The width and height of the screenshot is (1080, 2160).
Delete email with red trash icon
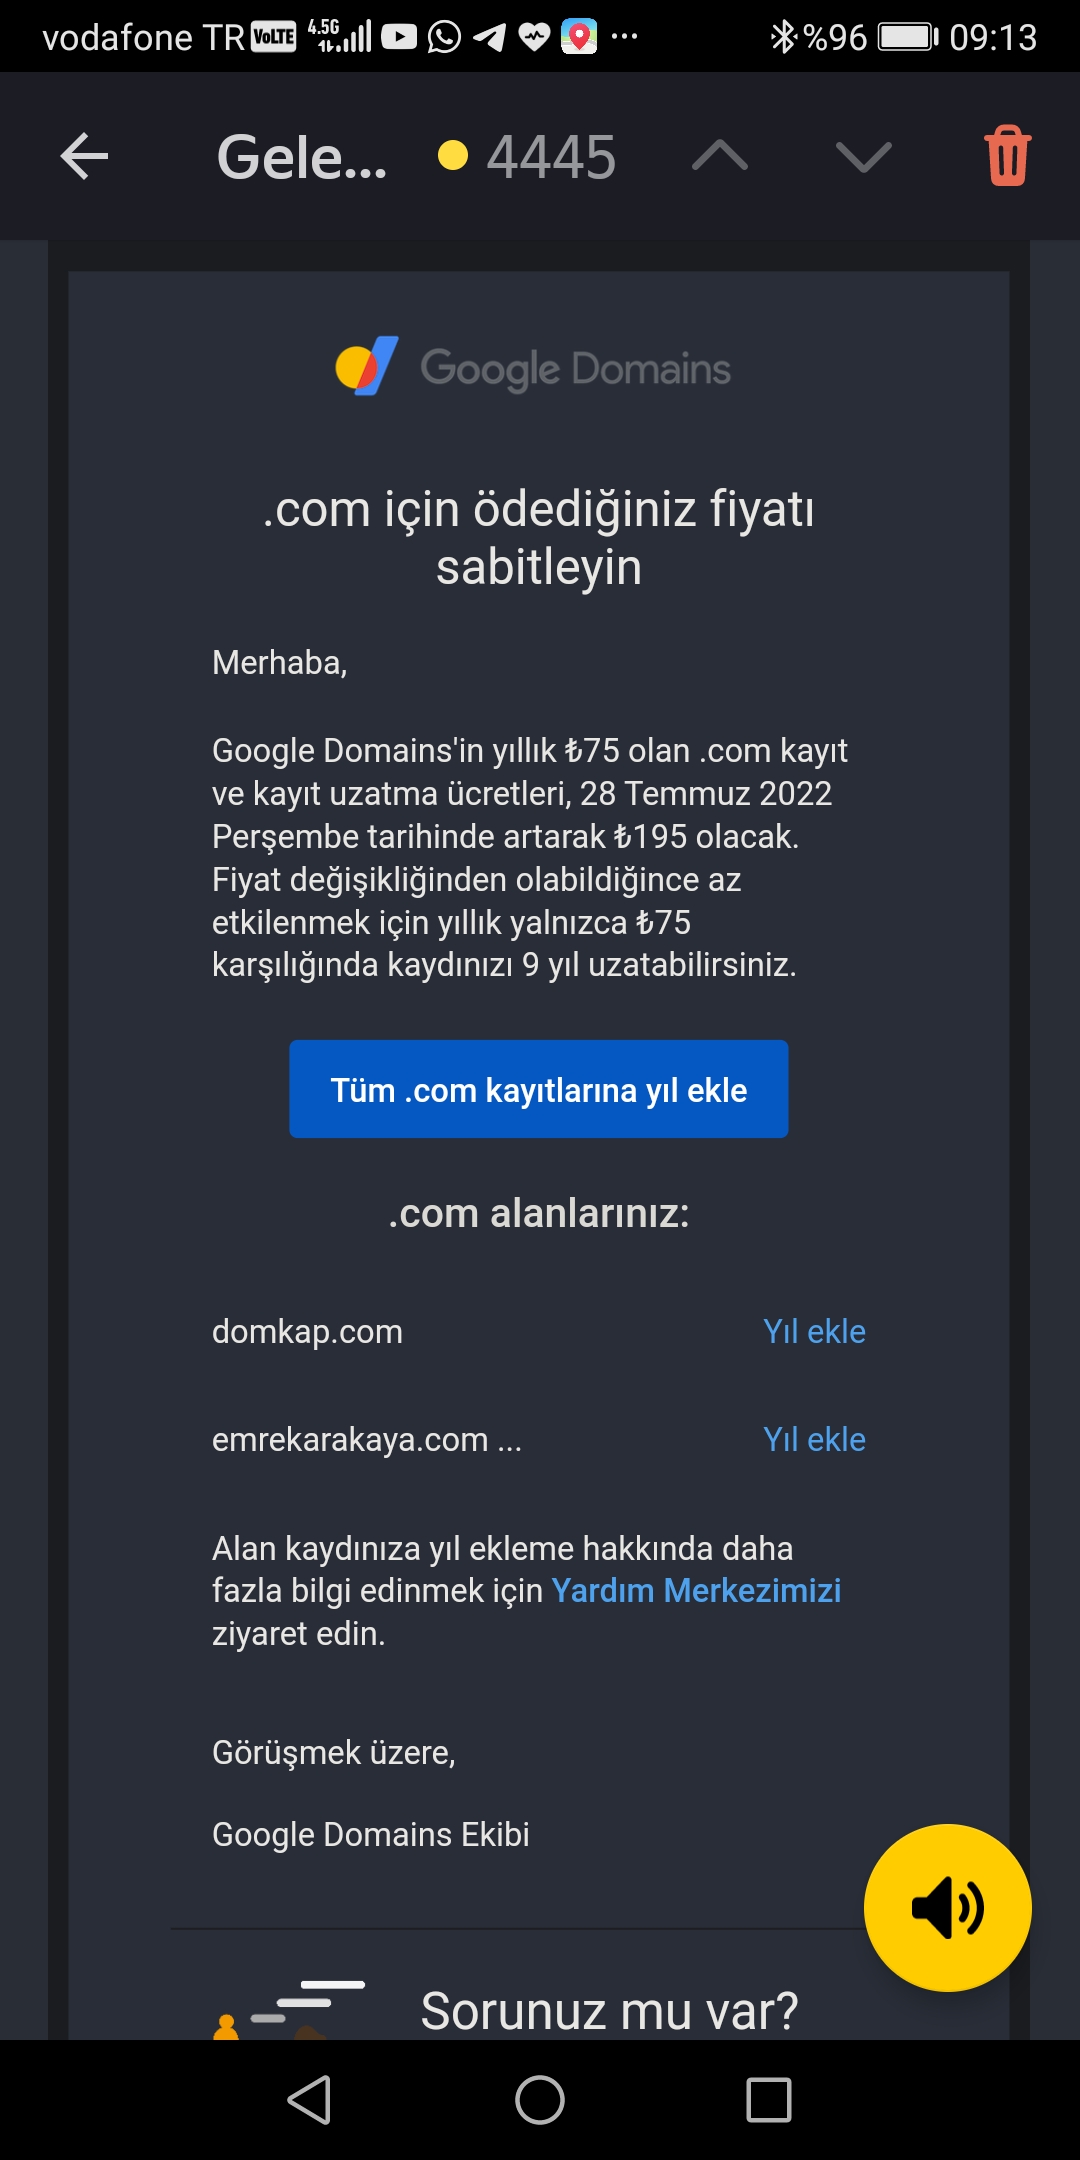point(1008,156)
